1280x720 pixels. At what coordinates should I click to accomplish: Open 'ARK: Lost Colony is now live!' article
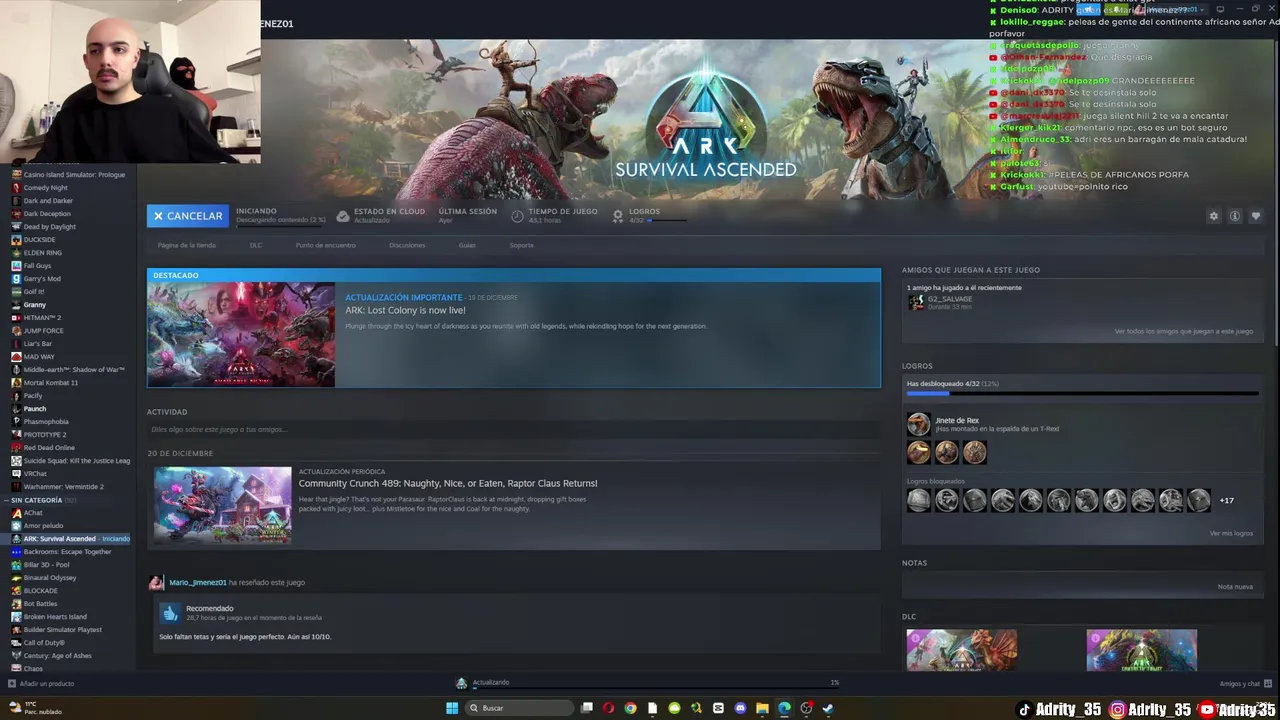click(x=405, y=310)
